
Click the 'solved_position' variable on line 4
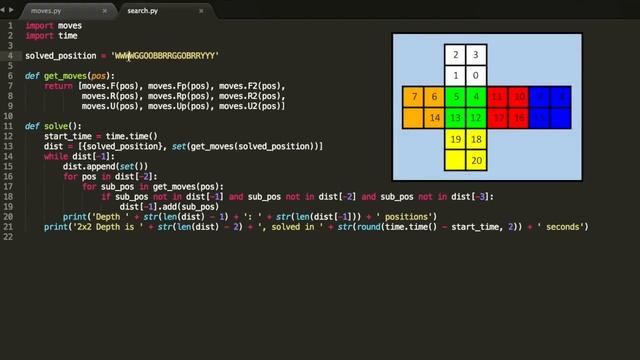[61, 56]
